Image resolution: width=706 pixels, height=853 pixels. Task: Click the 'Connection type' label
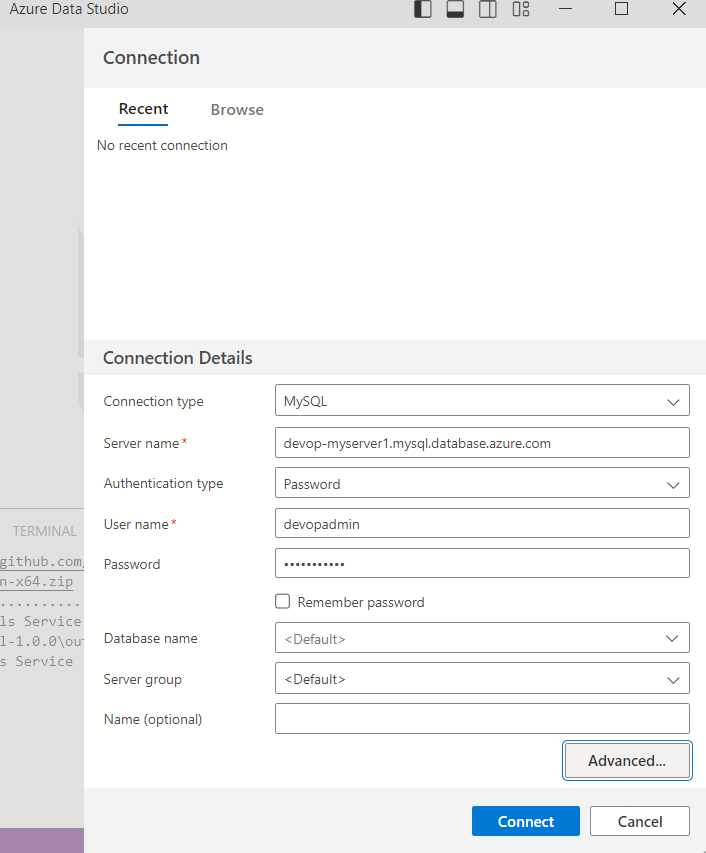pos(153,401)
